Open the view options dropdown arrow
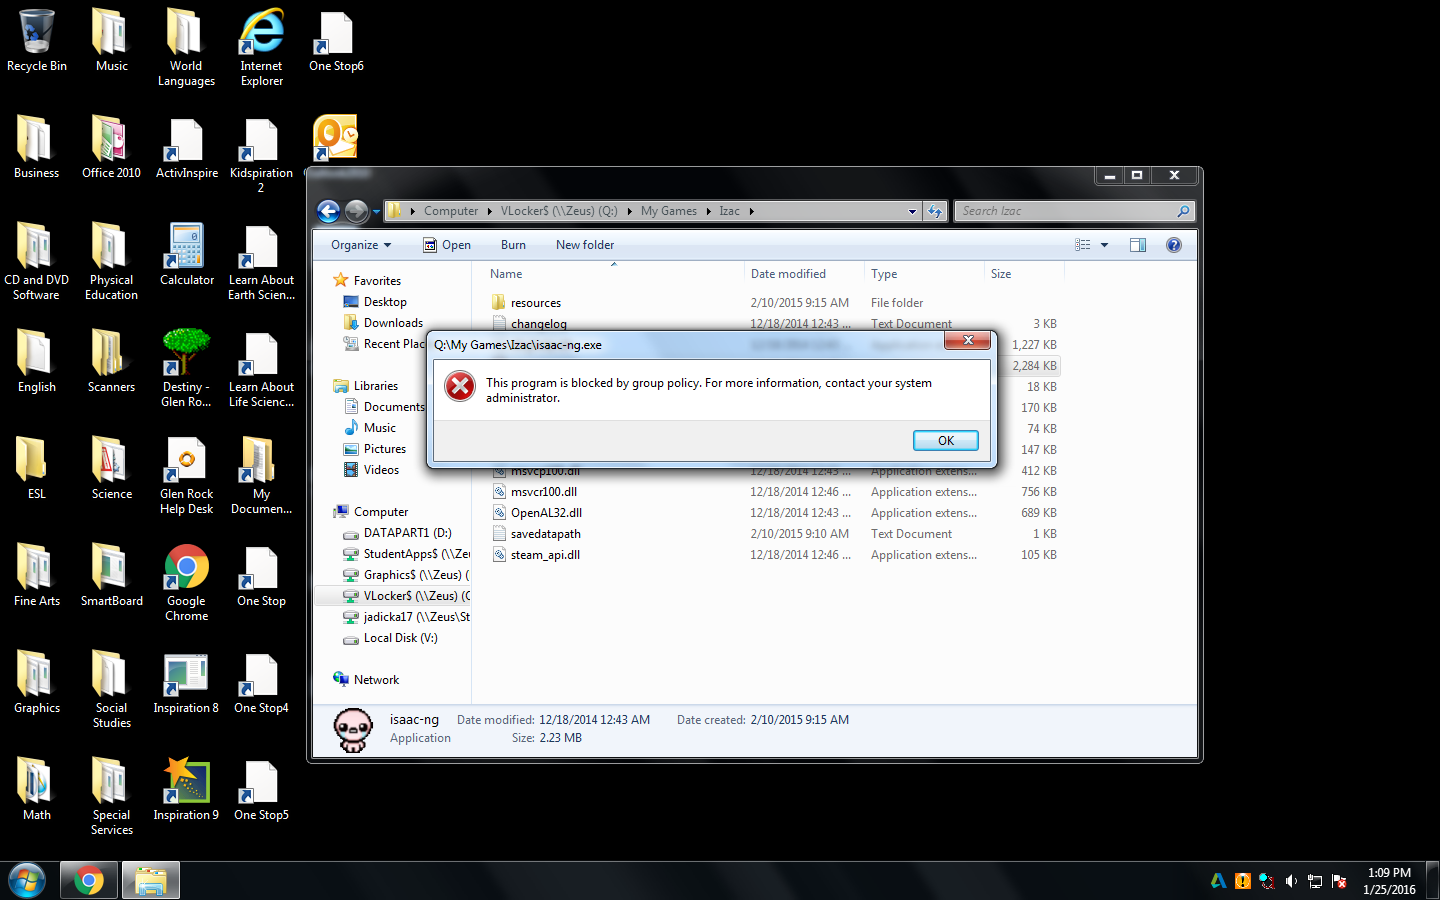The width and height of the screenshot is (1440, 900). click(x=1104, y=245)
